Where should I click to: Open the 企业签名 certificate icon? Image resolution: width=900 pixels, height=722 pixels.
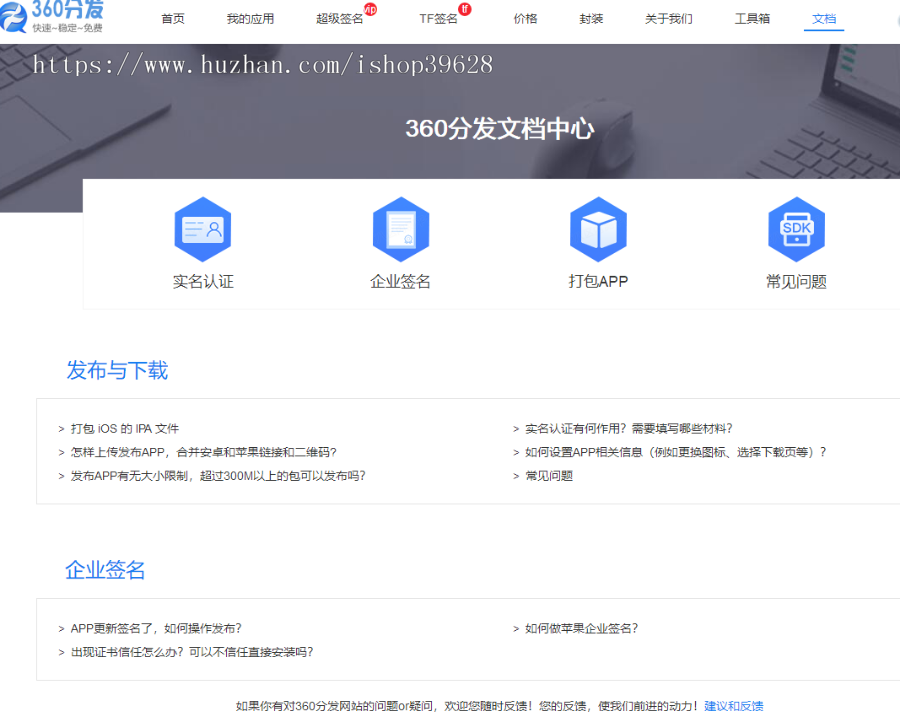pyautogui.click(x=401, y=229)
